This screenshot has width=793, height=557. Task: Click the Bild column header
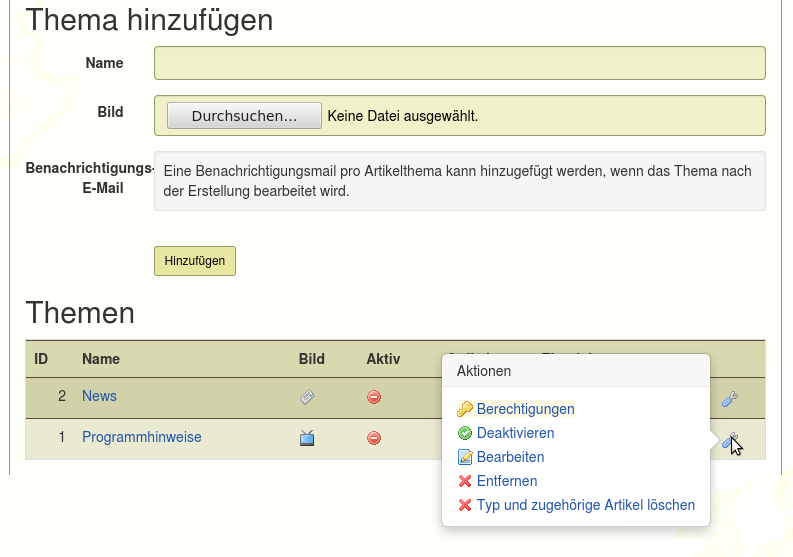312,359
